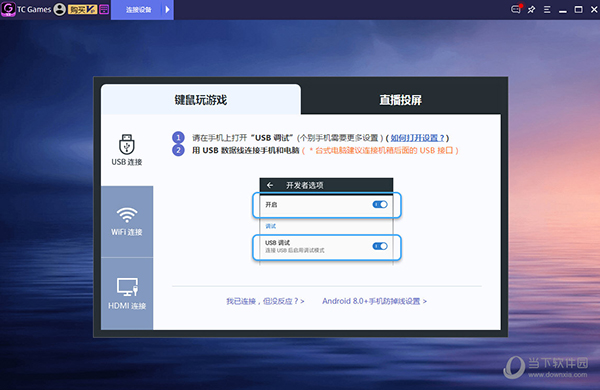Open the pink list icon beside VIP badge

click(104, 10)
